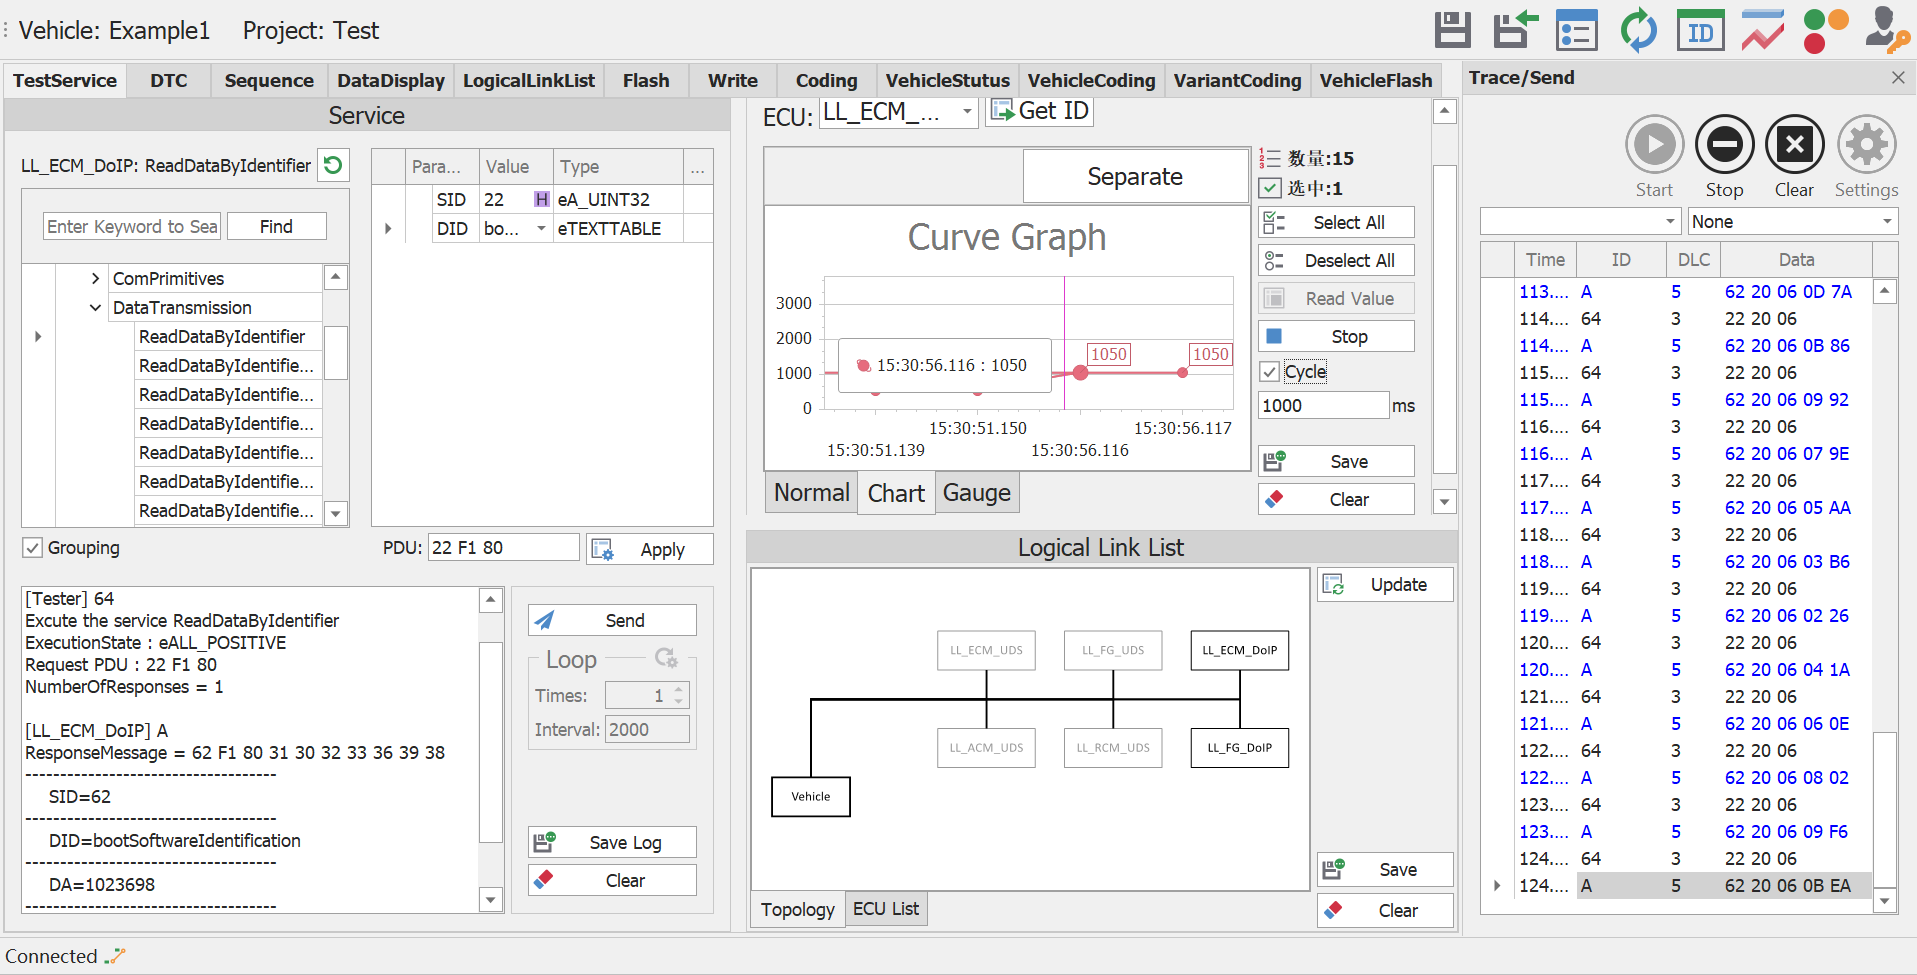The width and height of the screenshot is (1917, 975).
Task: Click the ID toolbar icon at top
Action: pos(1700,31)
